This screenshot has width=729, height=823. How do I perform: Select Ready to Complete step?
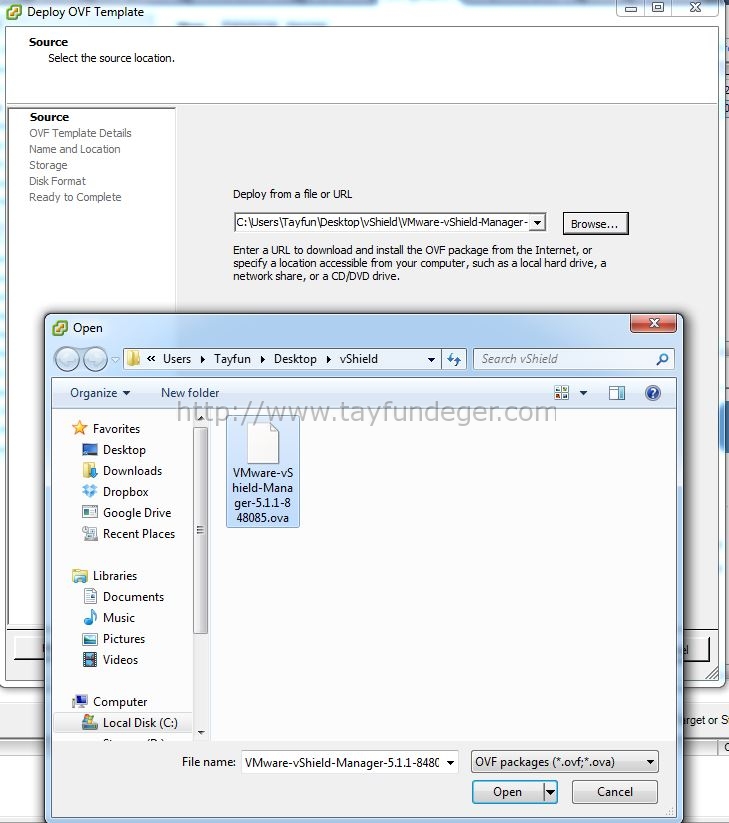75,197
